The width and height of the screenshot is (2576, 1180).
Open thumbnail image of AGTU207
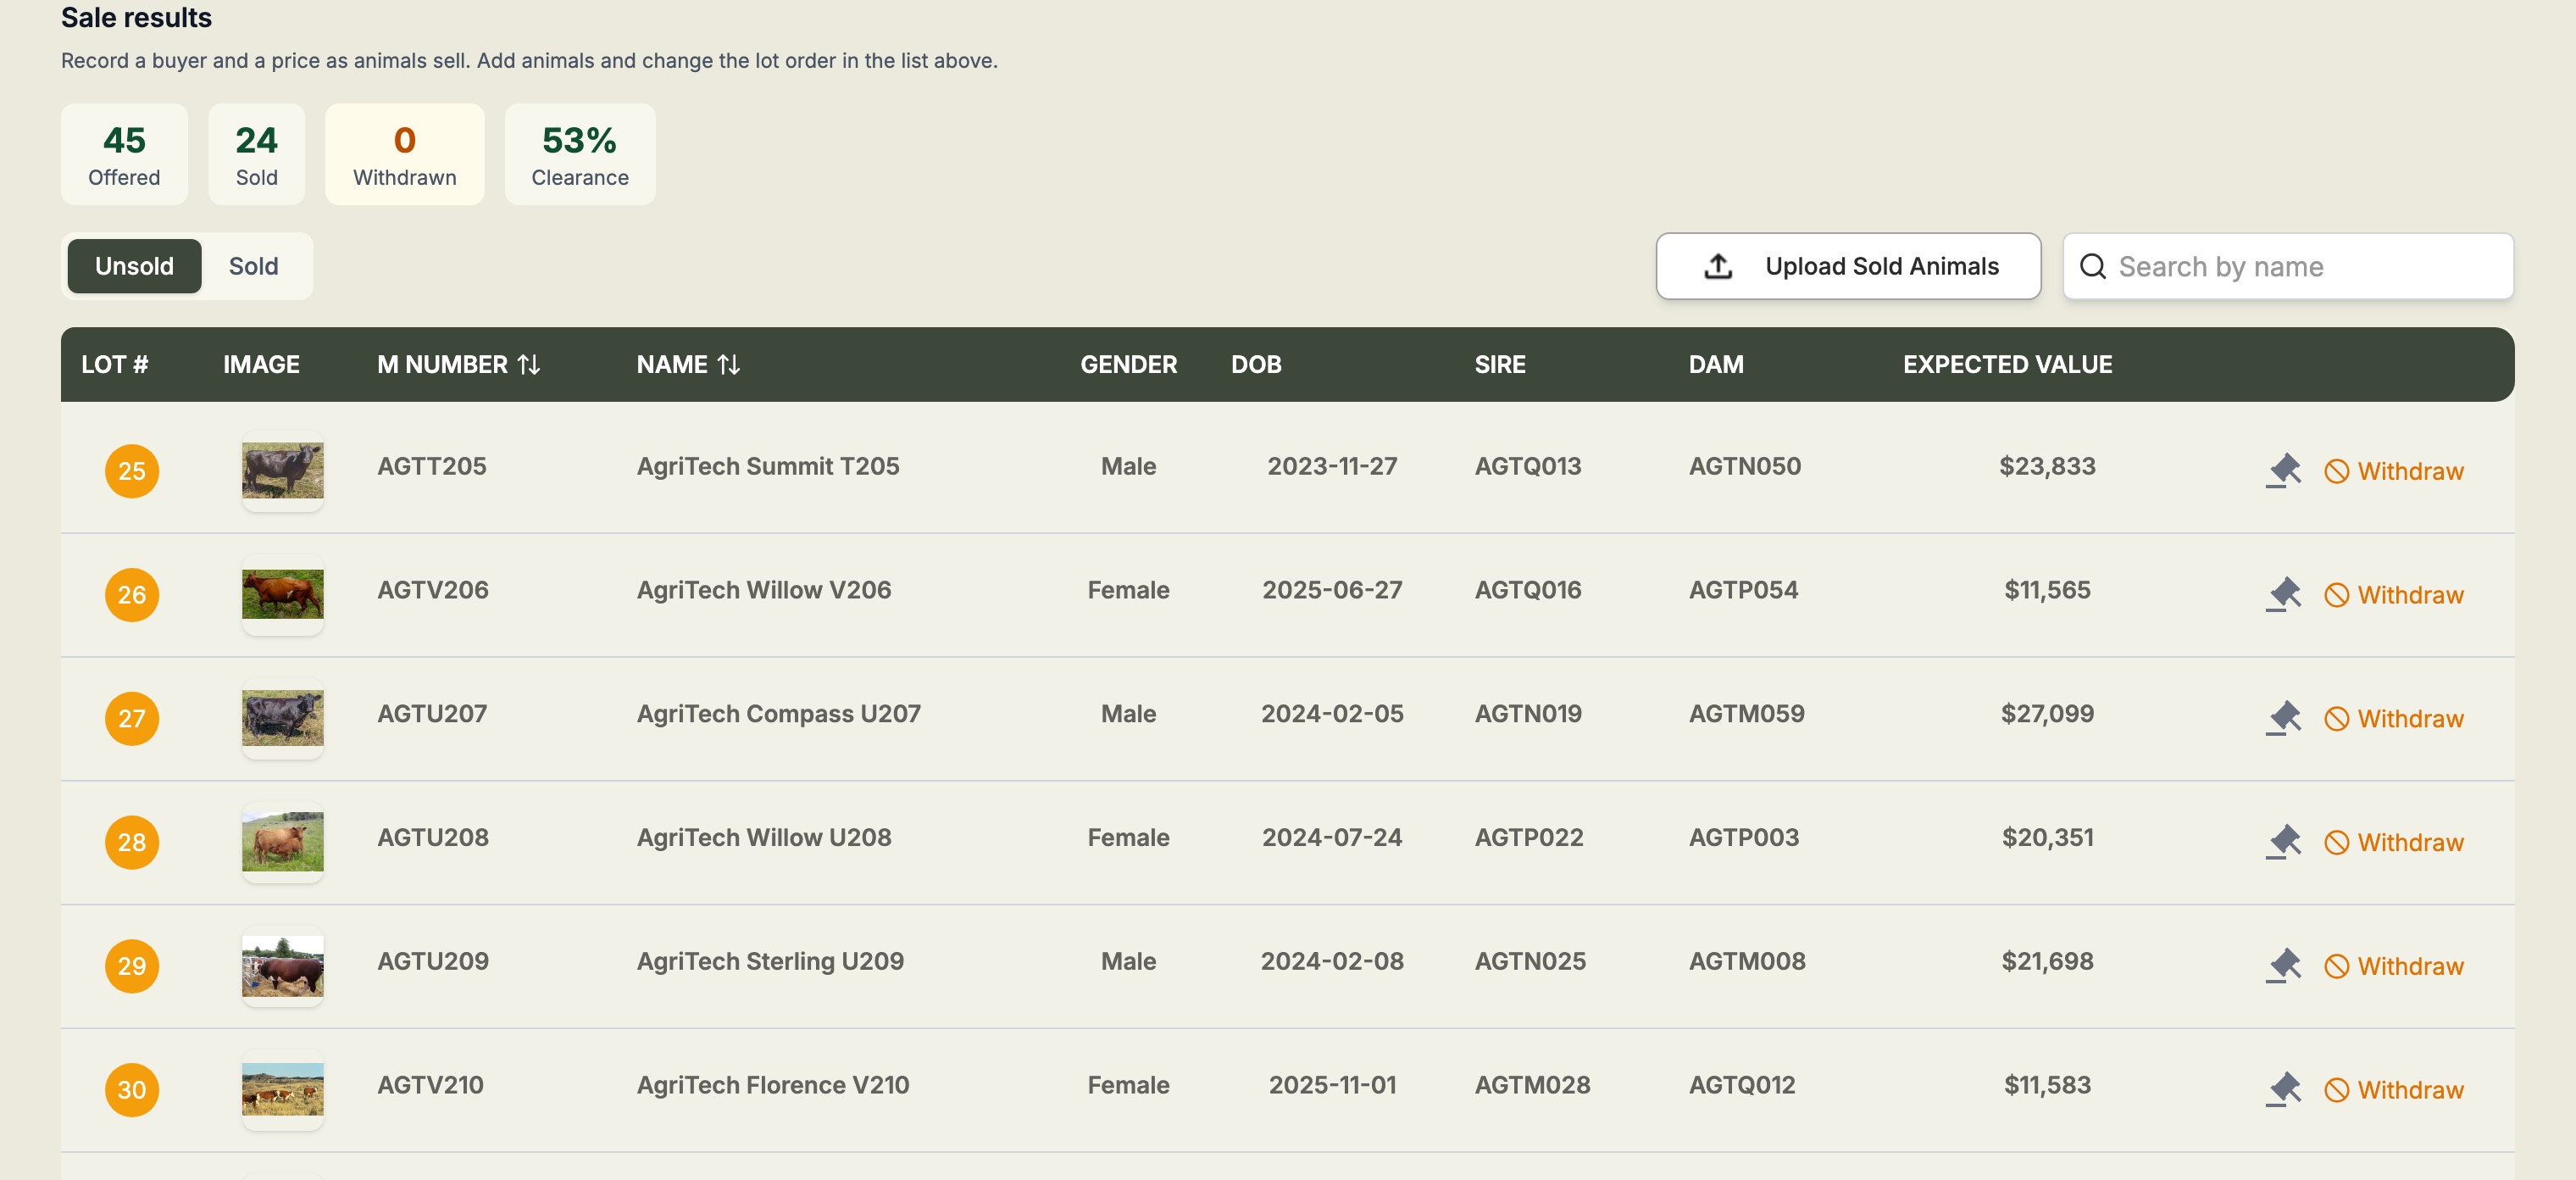(283, 718)
